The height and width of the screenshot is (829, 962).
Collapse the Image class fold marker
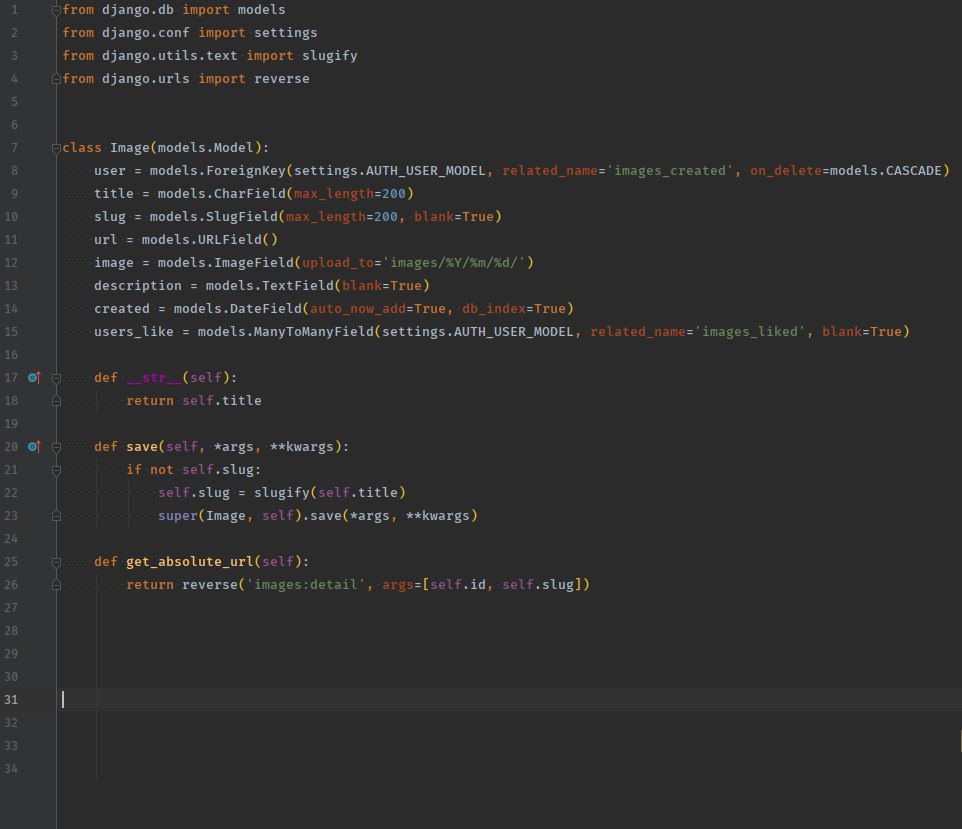coord(56,148)
